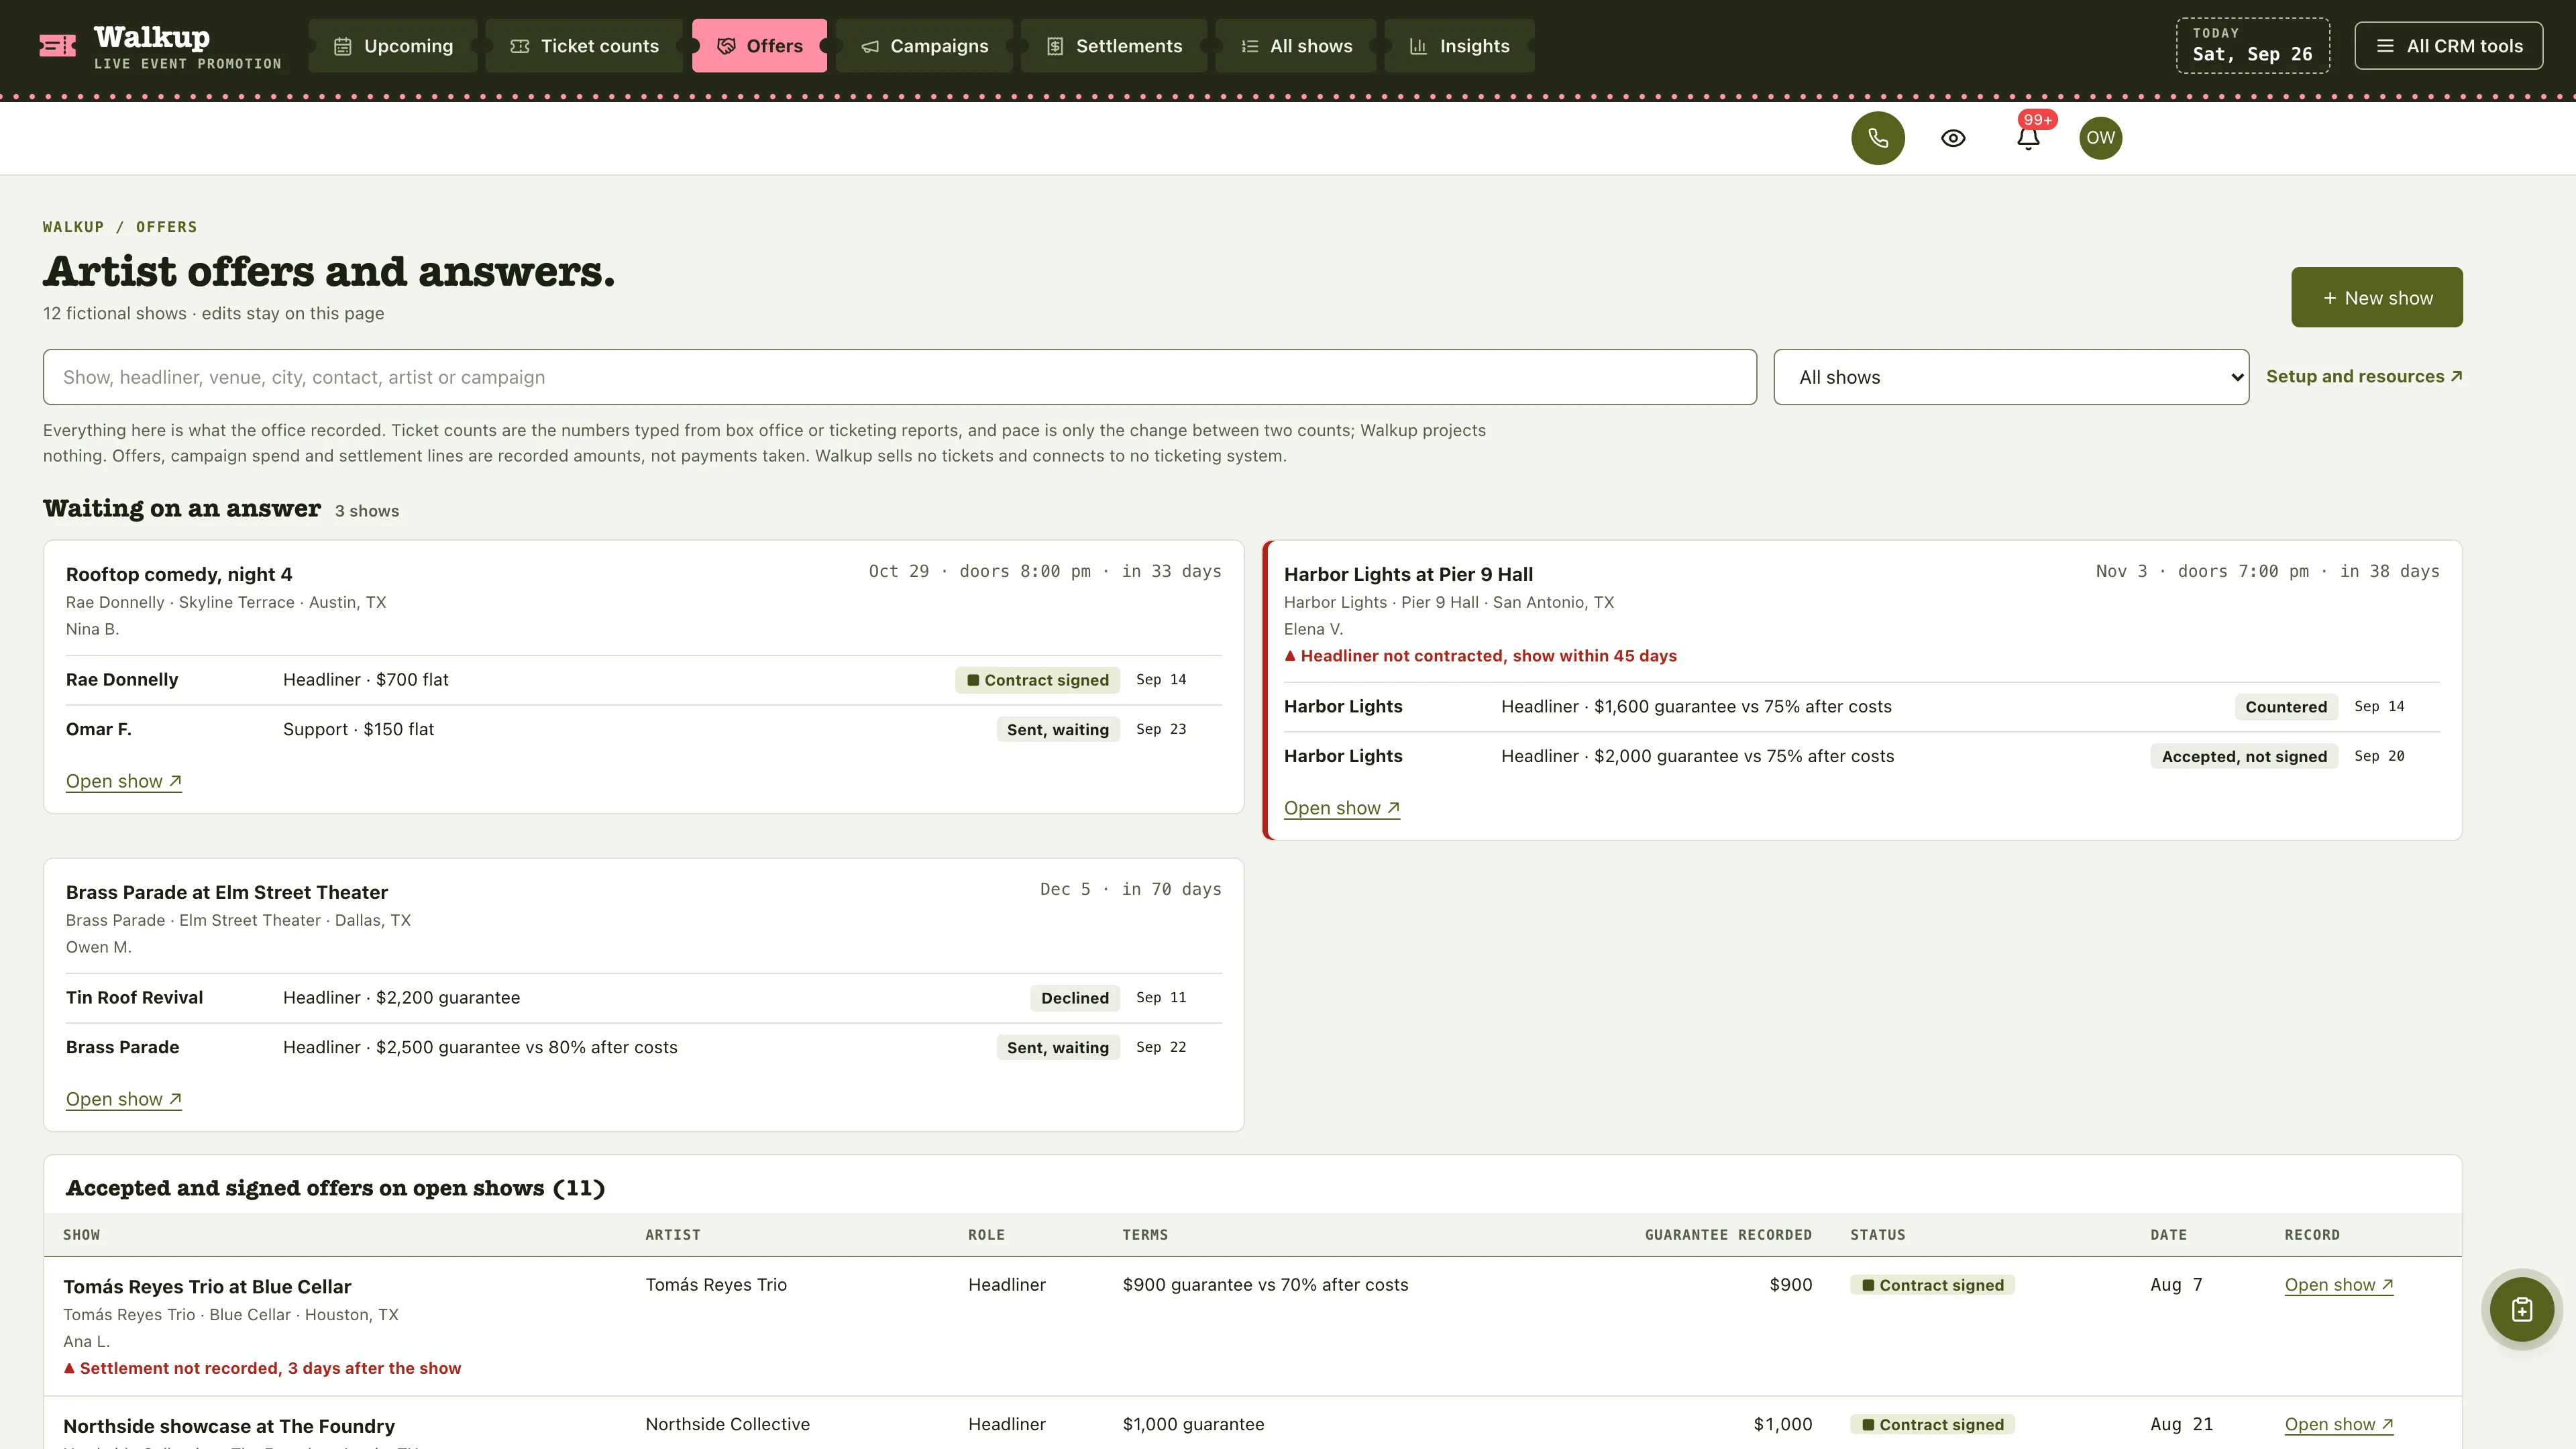This screenshot has width=2576, height=1449.
Task: Click Settlement not recorded warning
Action: (262, 1368)
